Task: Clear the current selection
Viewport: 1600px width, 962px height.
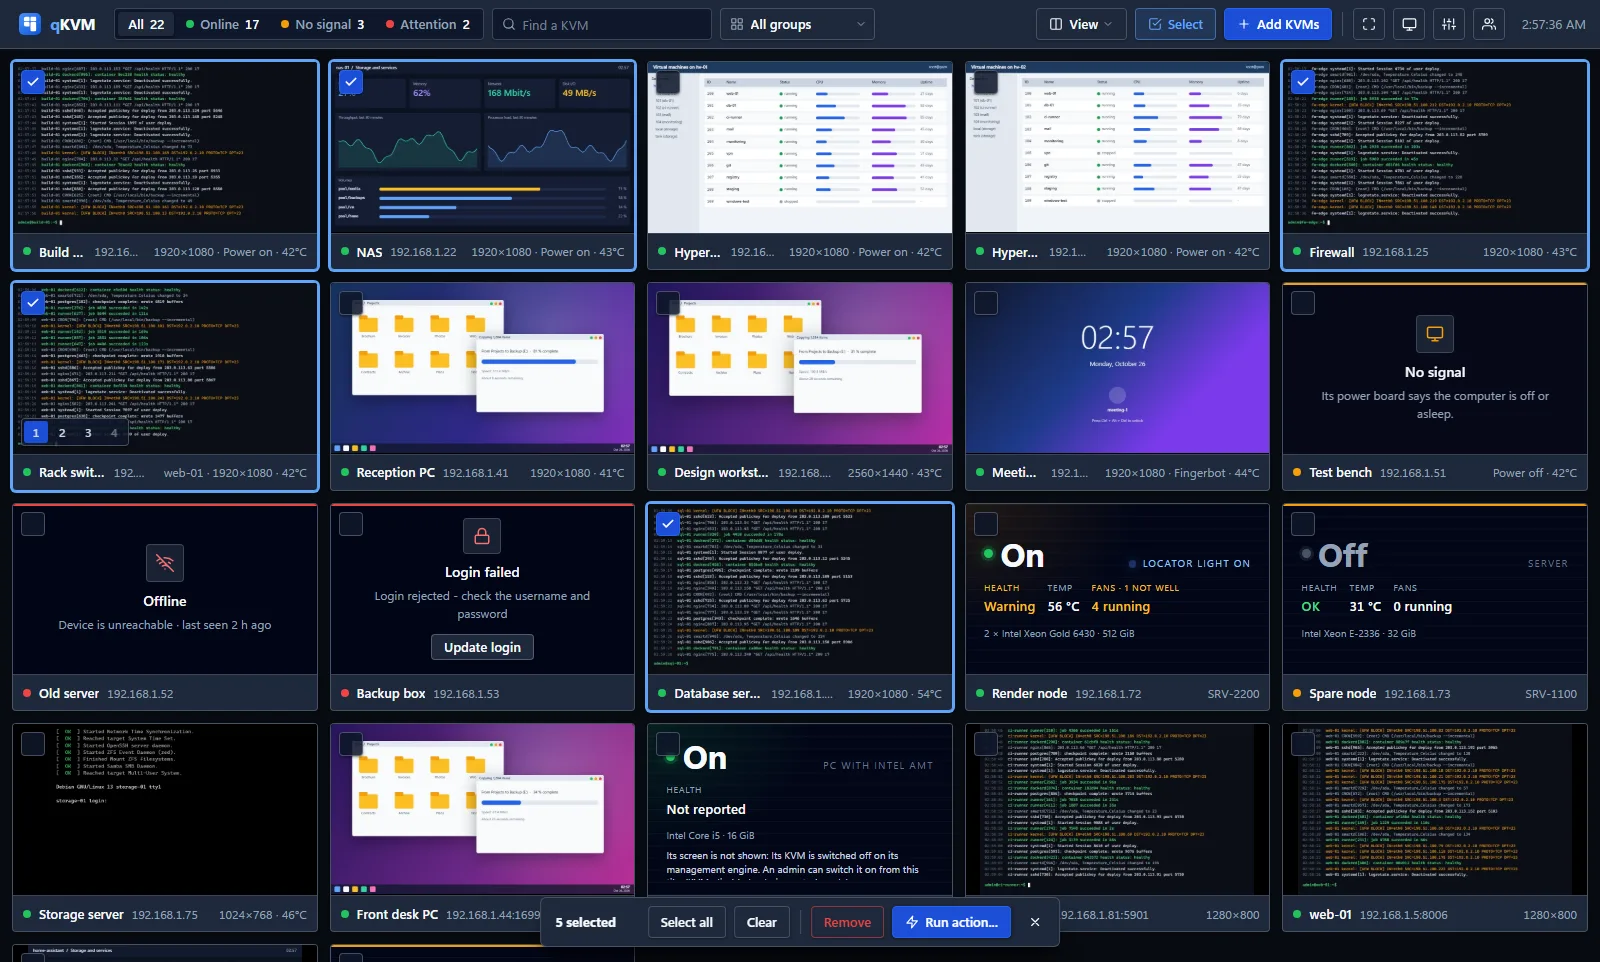Action: (x=762, y=922)
